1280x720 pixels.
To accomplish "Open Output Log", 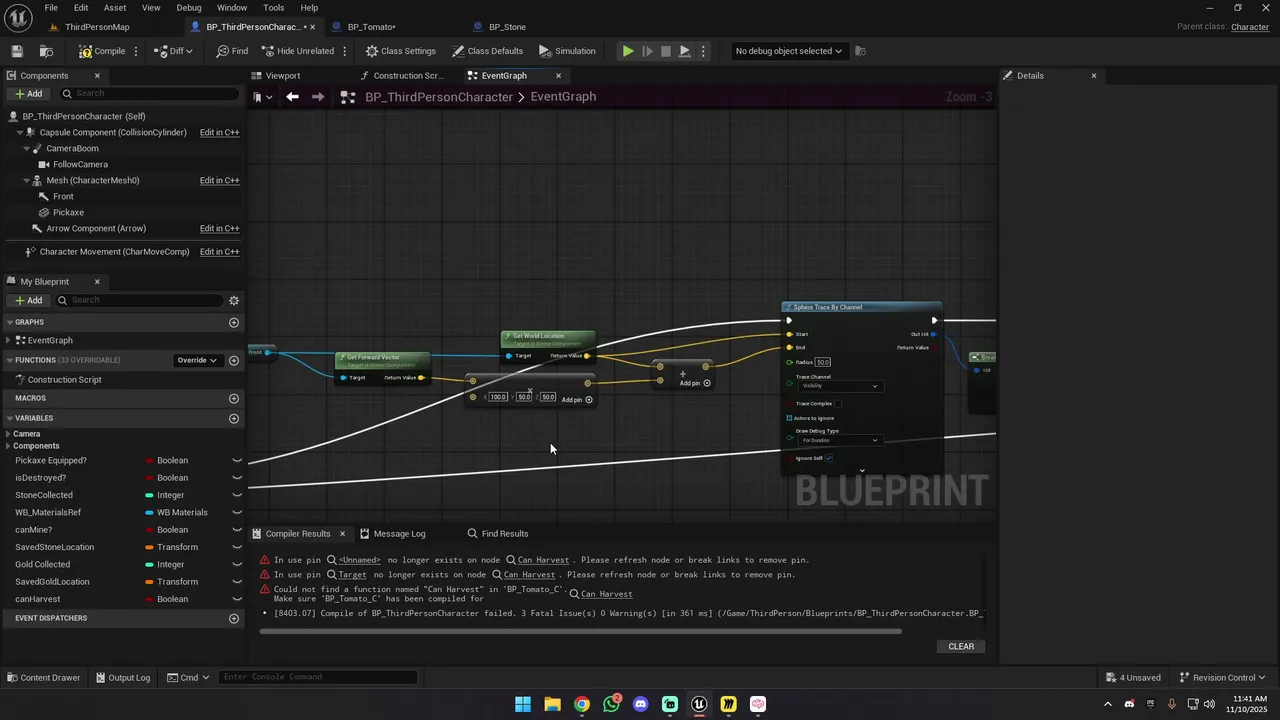I will [123, 677].
